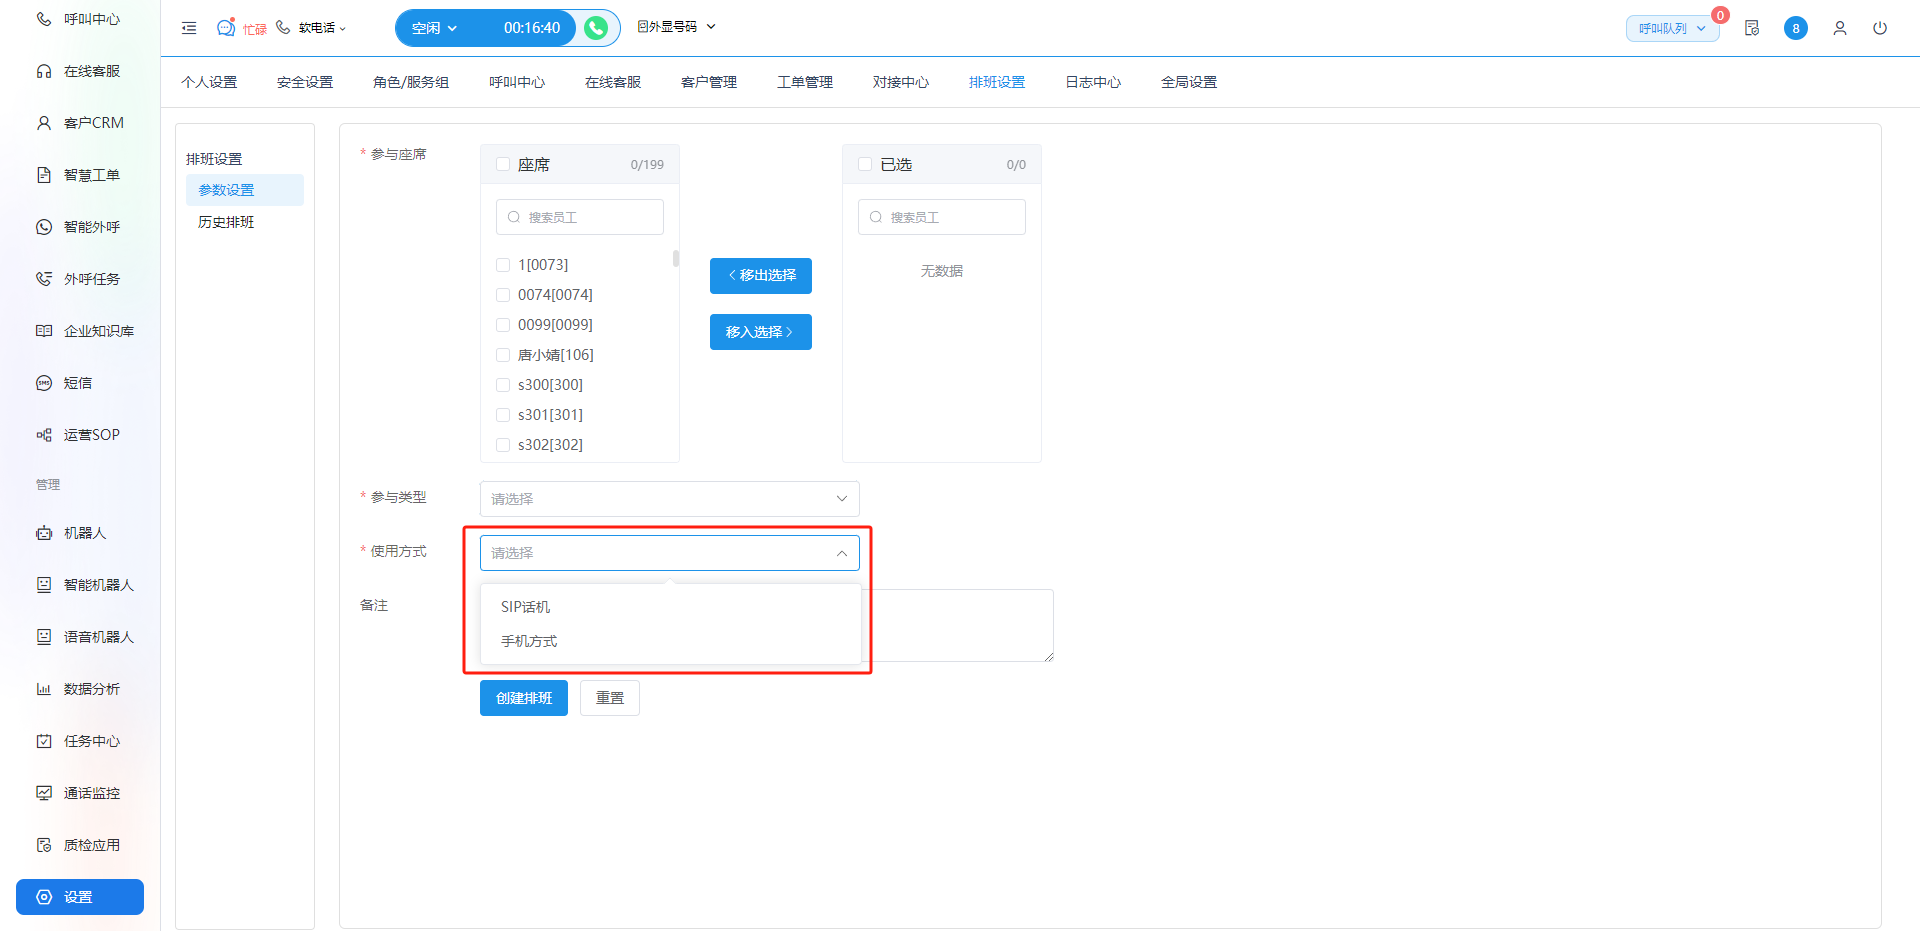Image resolution: width=1920 pixels, height=931 pixels.
Task: Focus 搜索员工 field in 已选 panel
Action: 942,217
